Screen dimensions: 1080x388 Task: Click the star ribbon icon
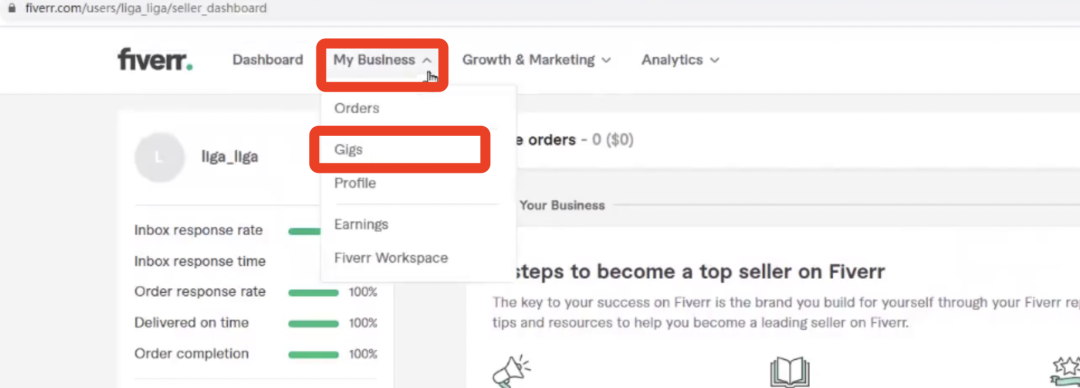[x=1066, y=372]
